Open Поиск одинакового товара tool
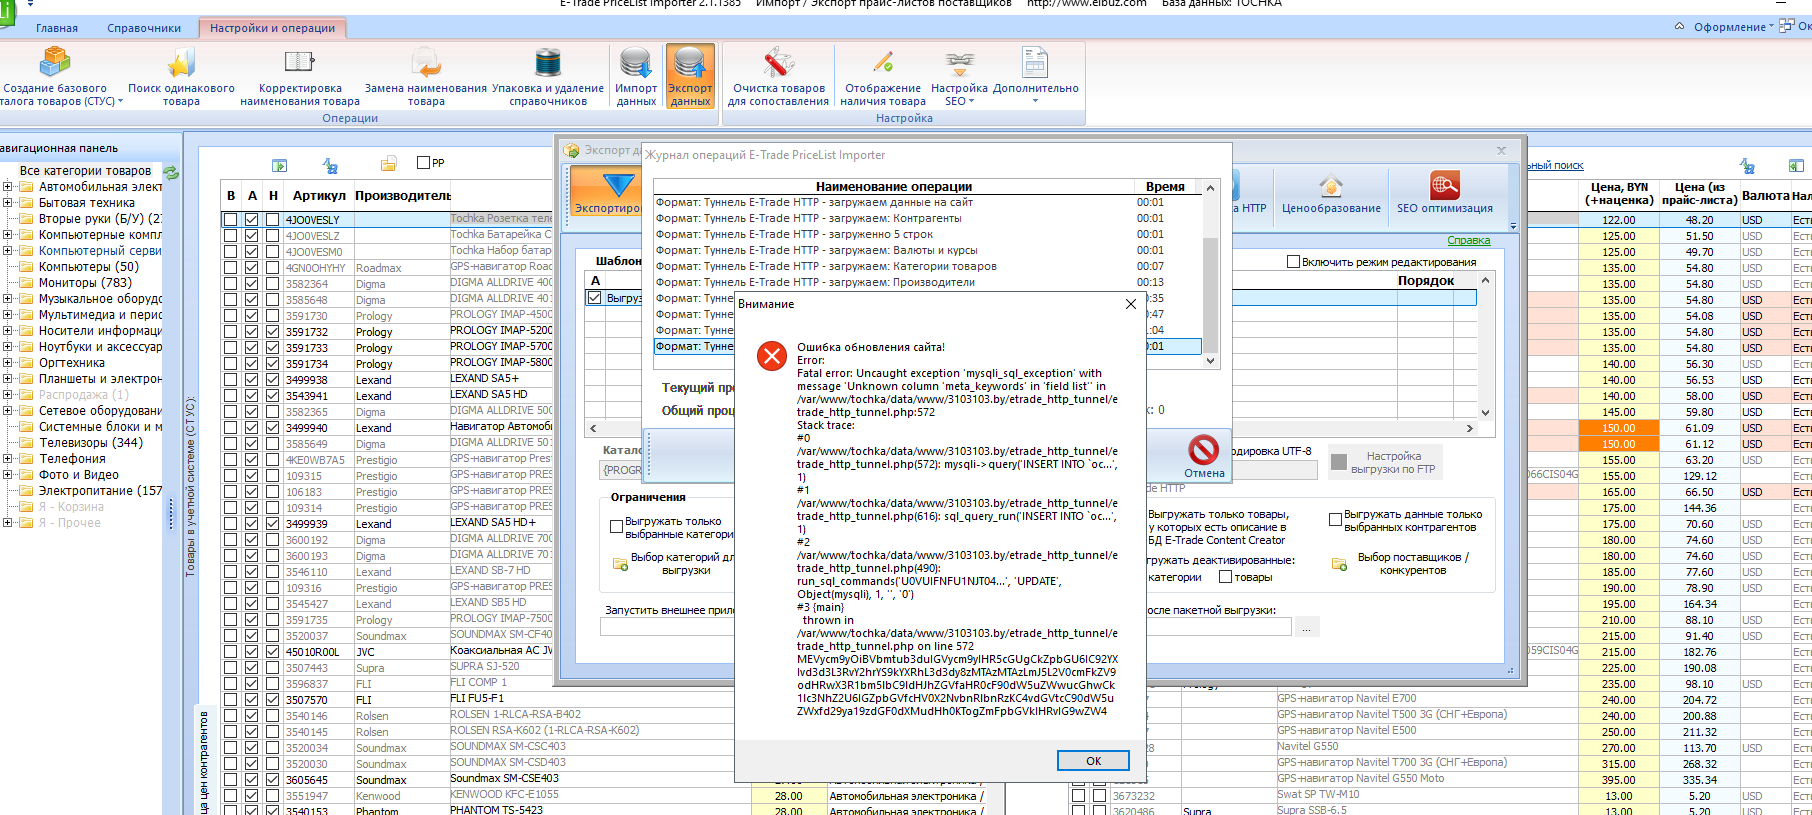This screenshot has height=815, width=1812. [181, 77]
